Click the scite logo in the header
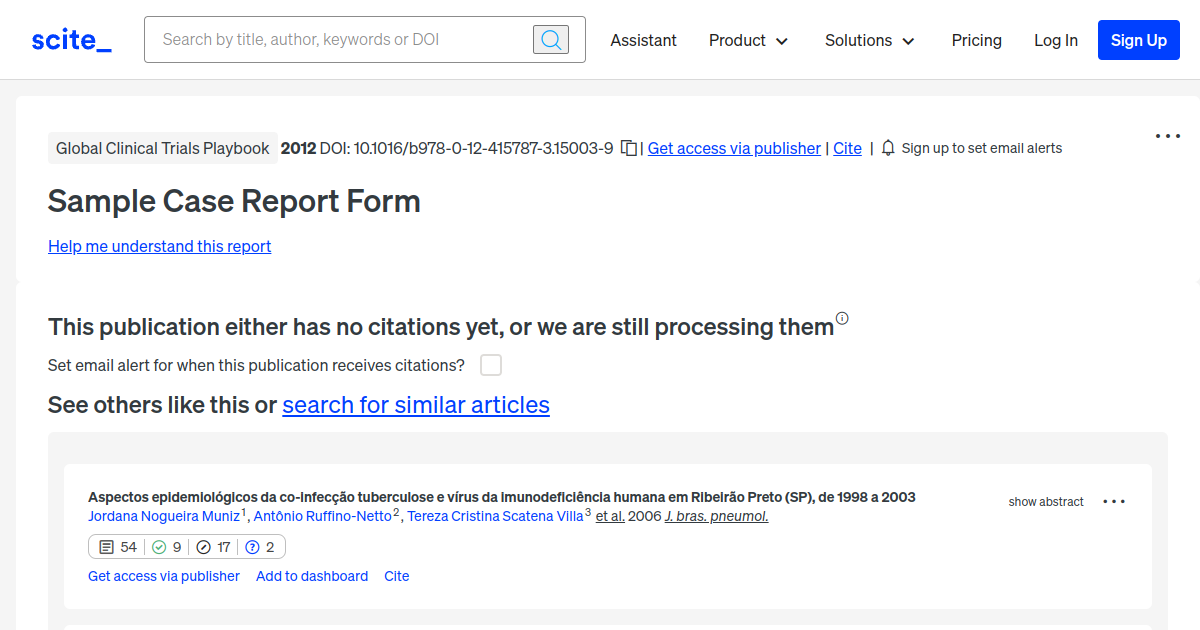The image size is (1200, 630). (70, 39)
